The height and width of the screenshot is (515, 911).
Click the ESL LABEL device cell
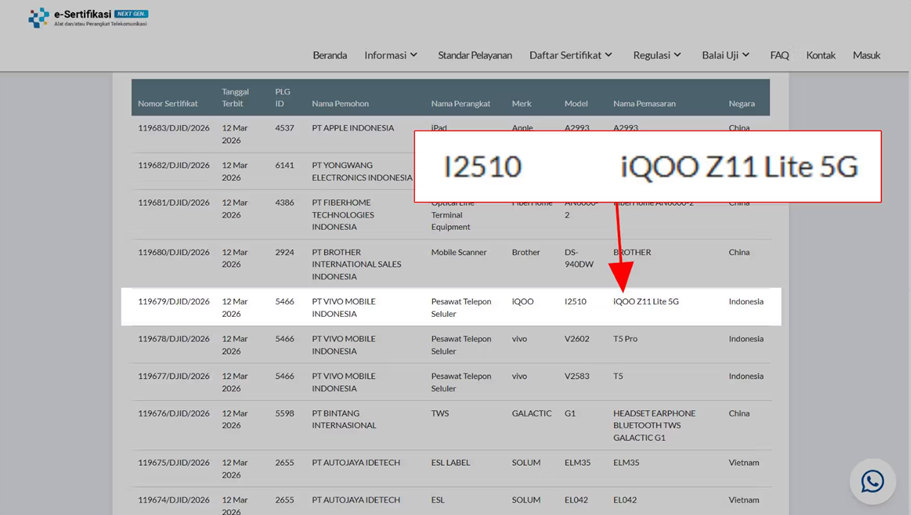coord(450,463)
